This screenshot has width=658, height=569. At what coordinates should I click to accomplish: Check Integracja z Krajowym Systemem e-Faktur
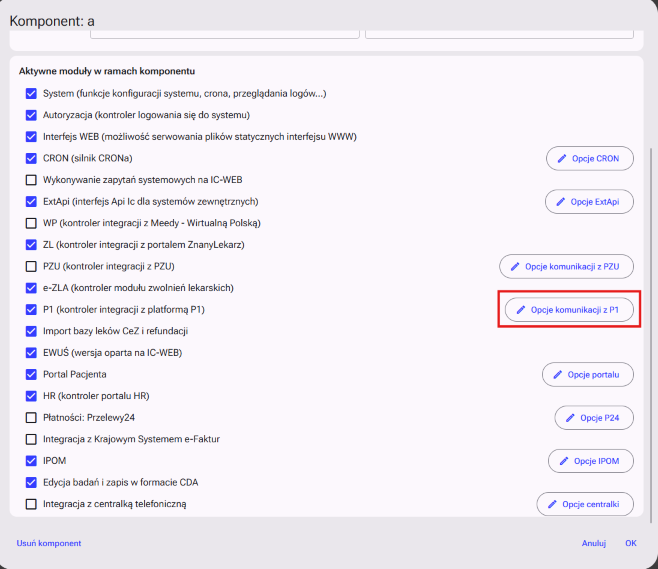tap(31, 439)
